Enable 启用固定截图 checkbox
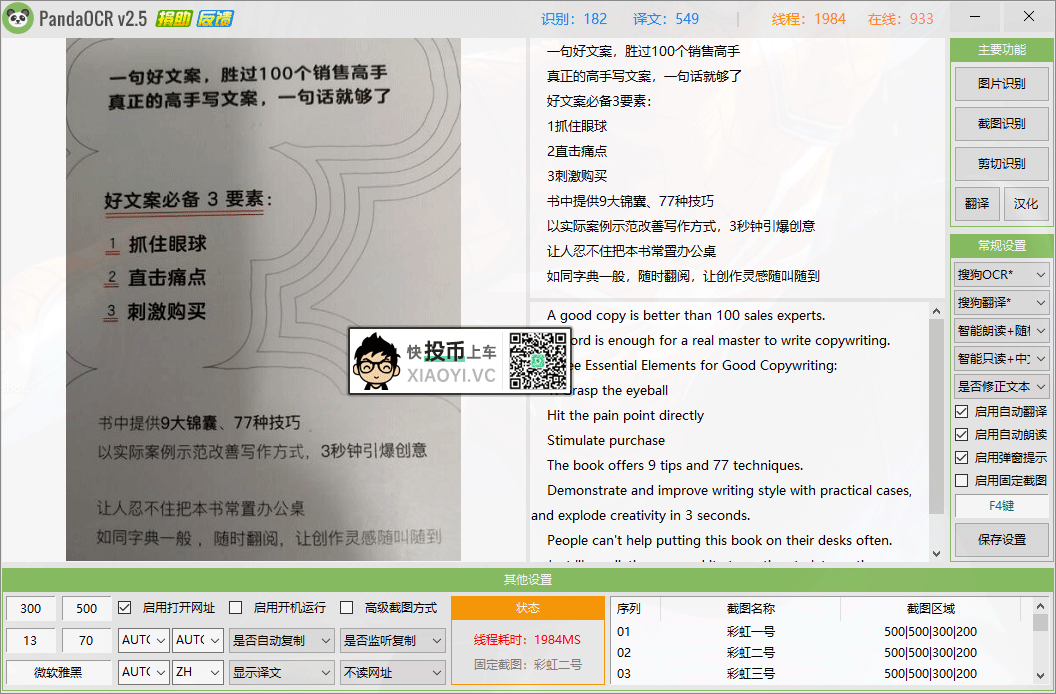 point(962,480)
